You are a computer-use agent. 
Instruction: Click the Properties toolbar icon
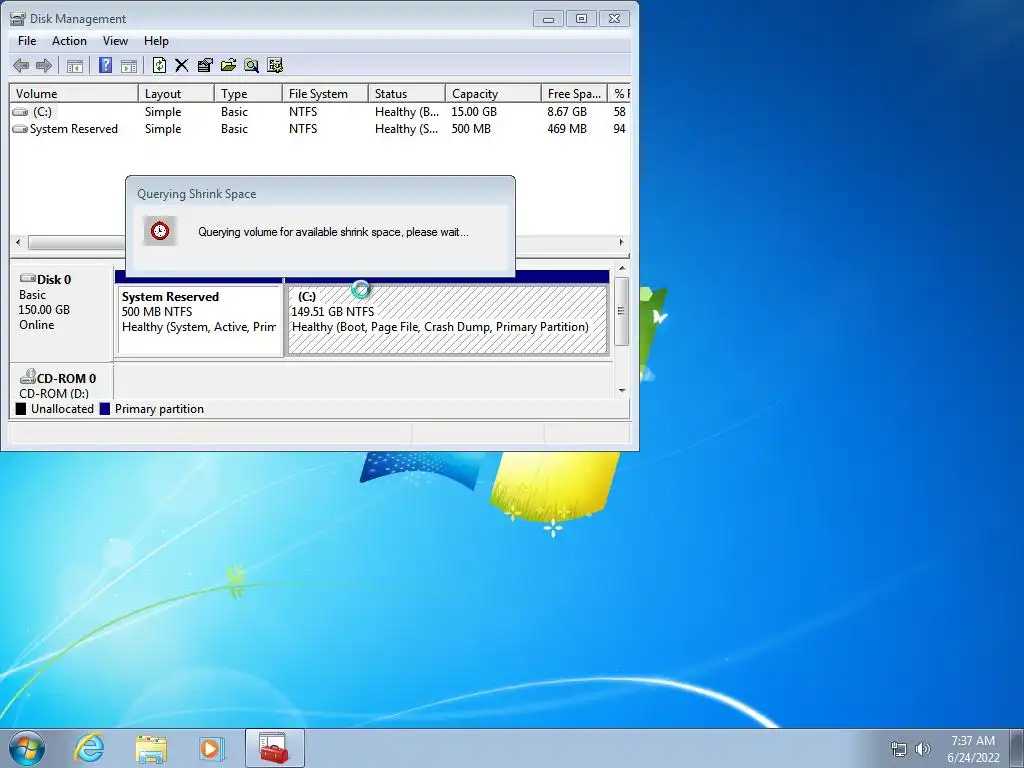coord(205,65)
